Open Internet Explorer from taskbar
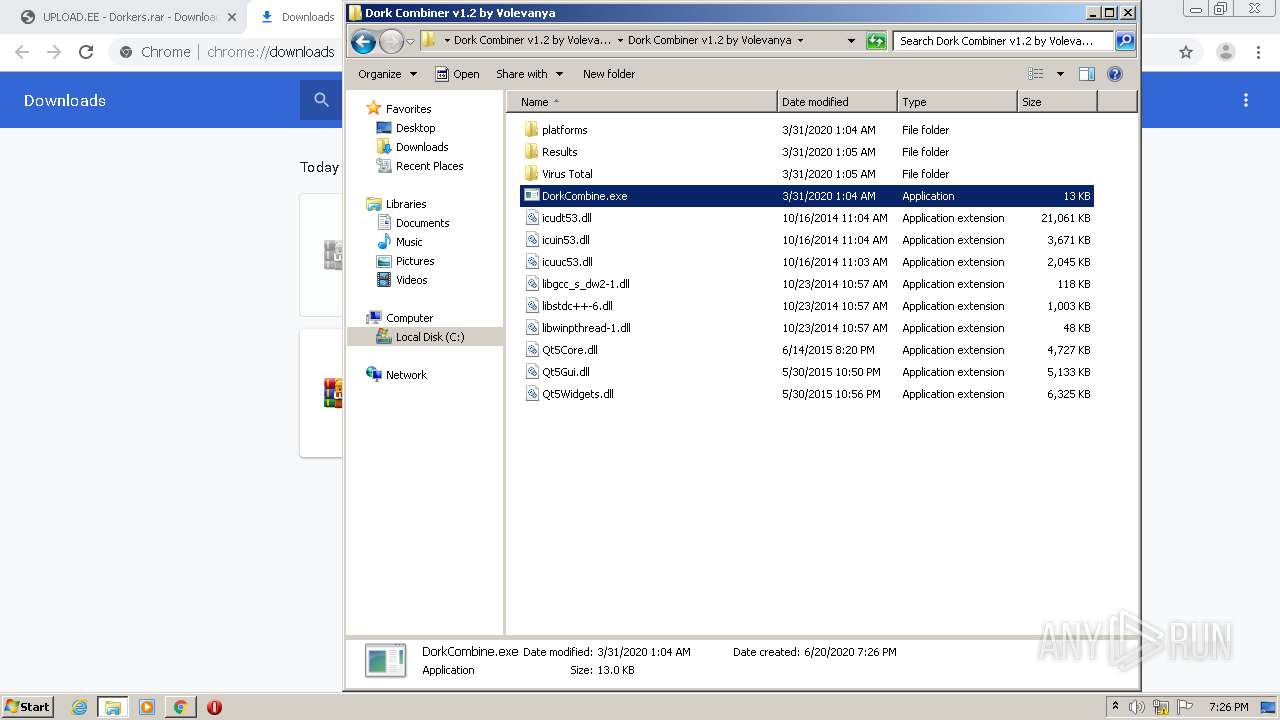This screenshot has width=1280, height=720. (x=79, y=707)
